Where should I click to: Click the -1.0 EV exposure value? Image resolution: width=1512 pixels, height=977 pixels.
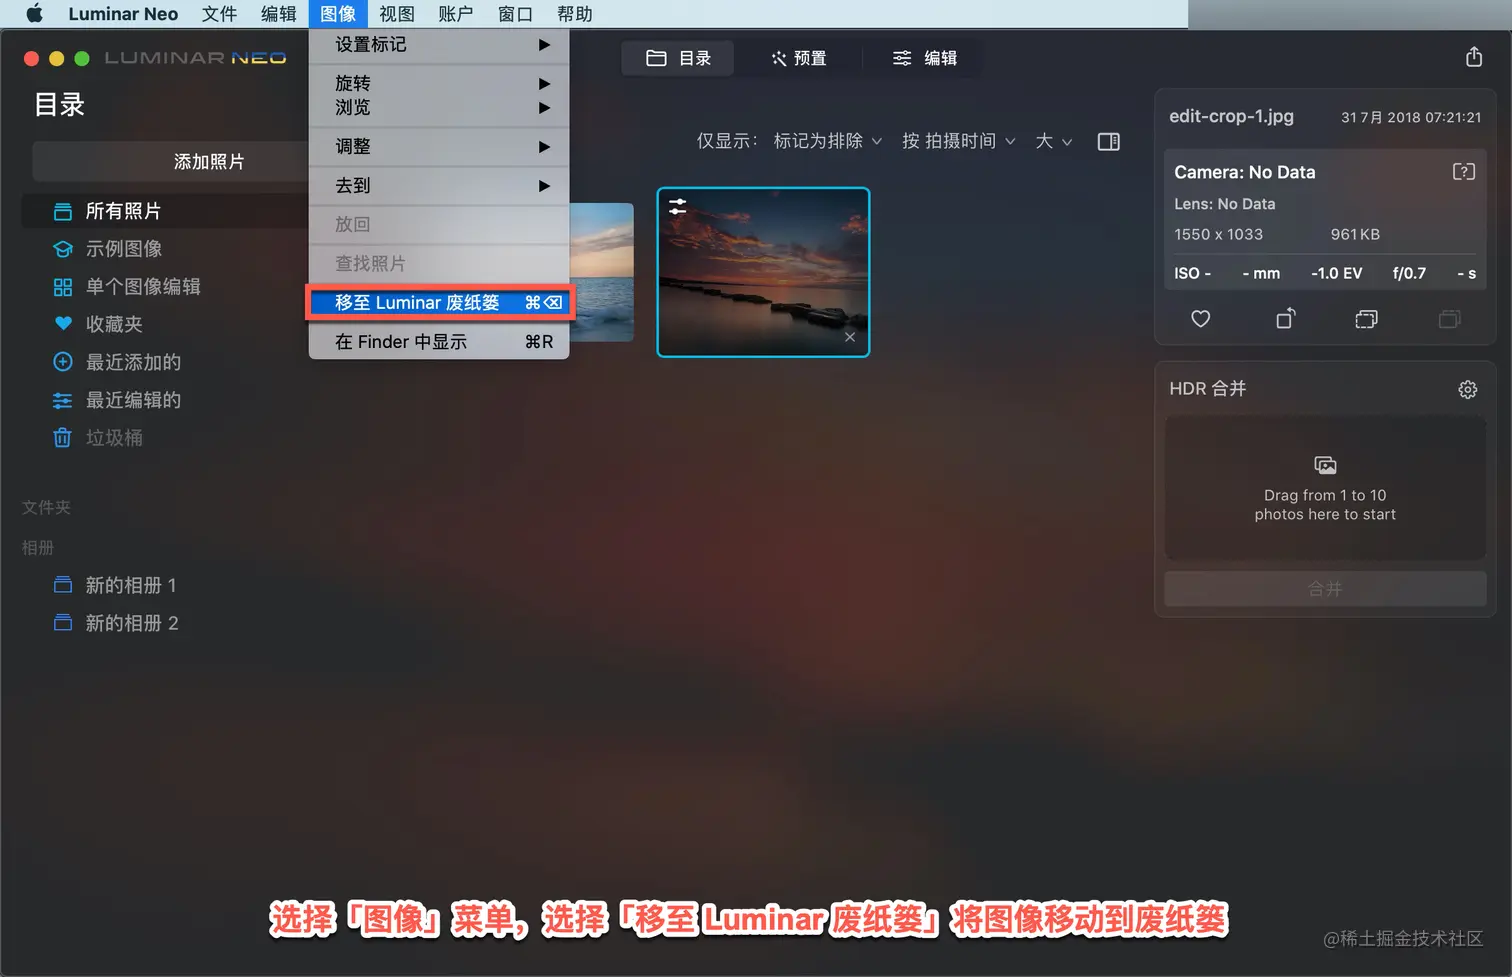pyautogui.click(x=1336, y=273)
